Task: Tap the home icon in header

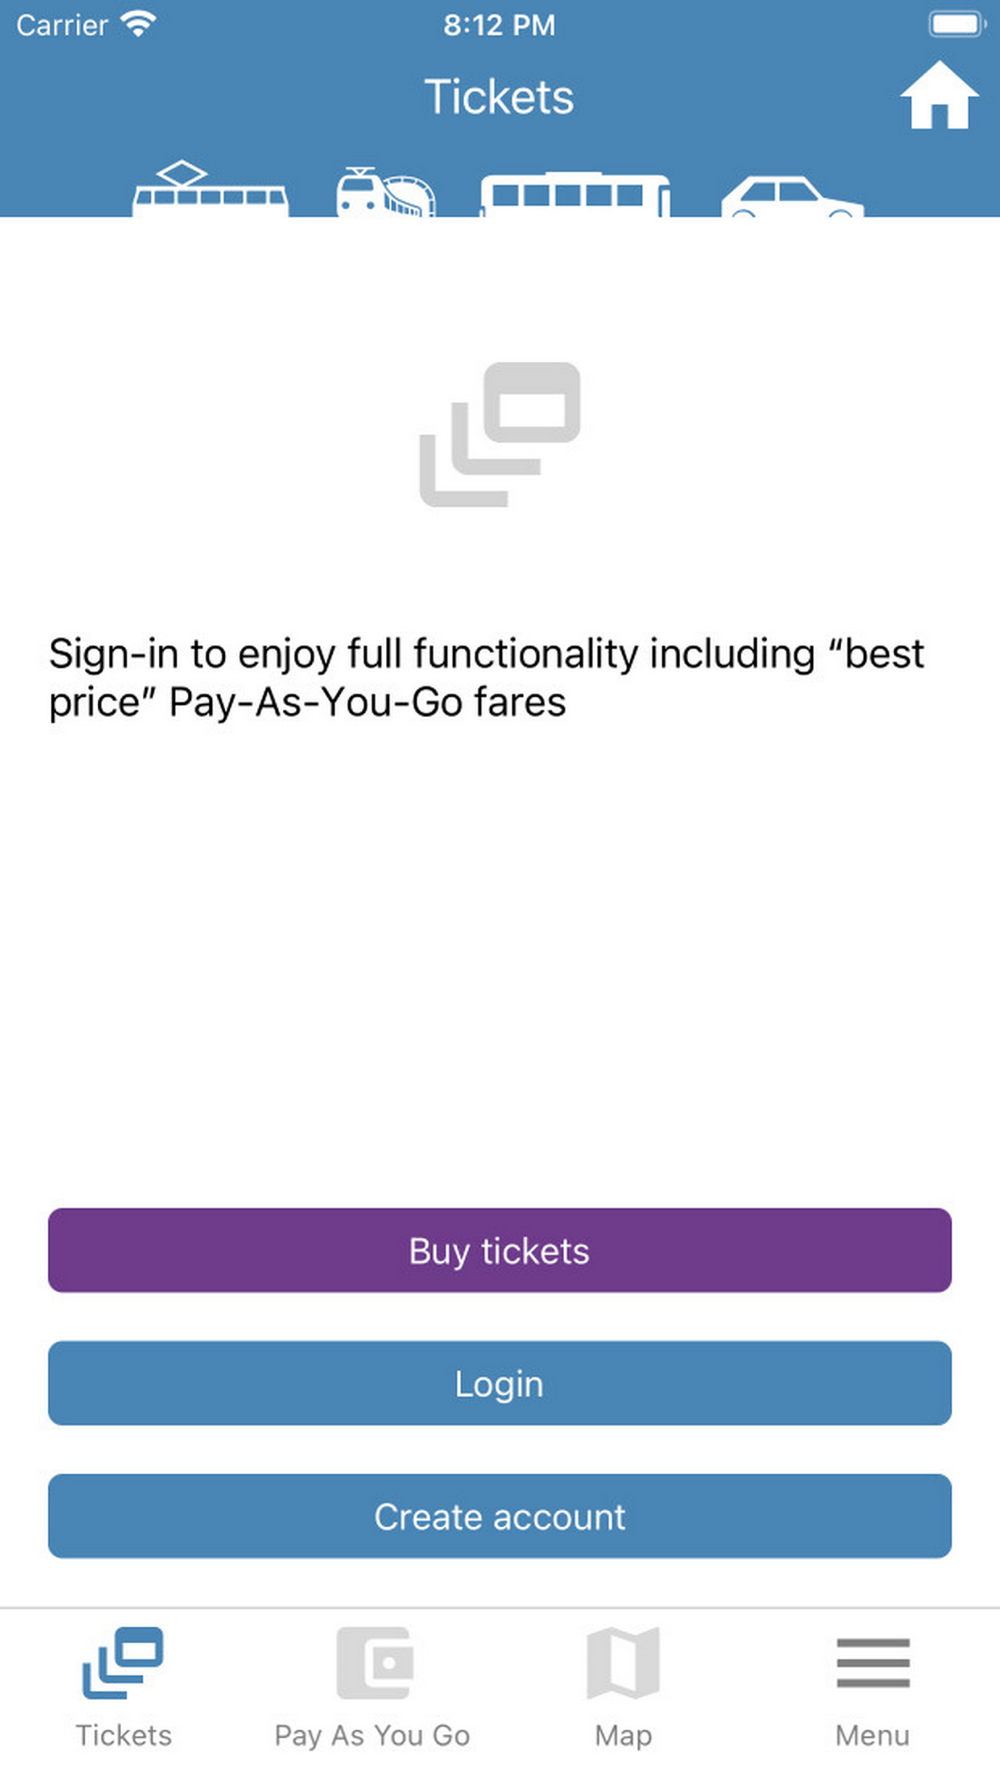Action: pyautogui.click(x=939, y=96)
